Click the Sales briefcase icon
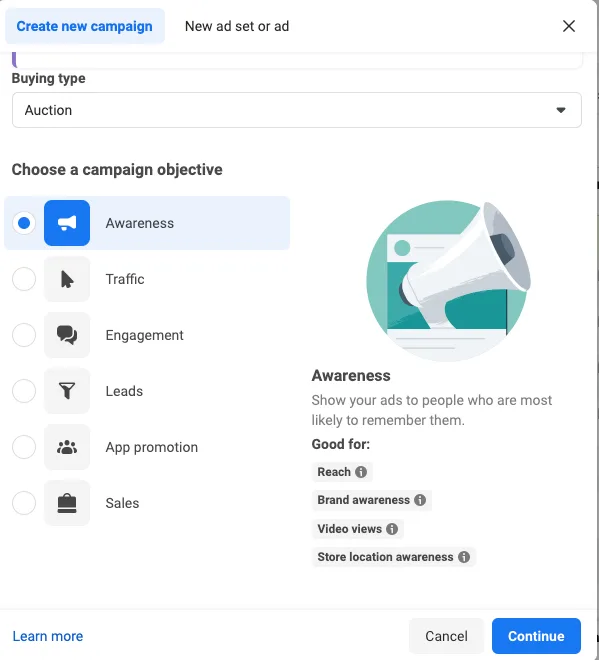Viewport: 599px width, 660px height. [x=67, y=503]
